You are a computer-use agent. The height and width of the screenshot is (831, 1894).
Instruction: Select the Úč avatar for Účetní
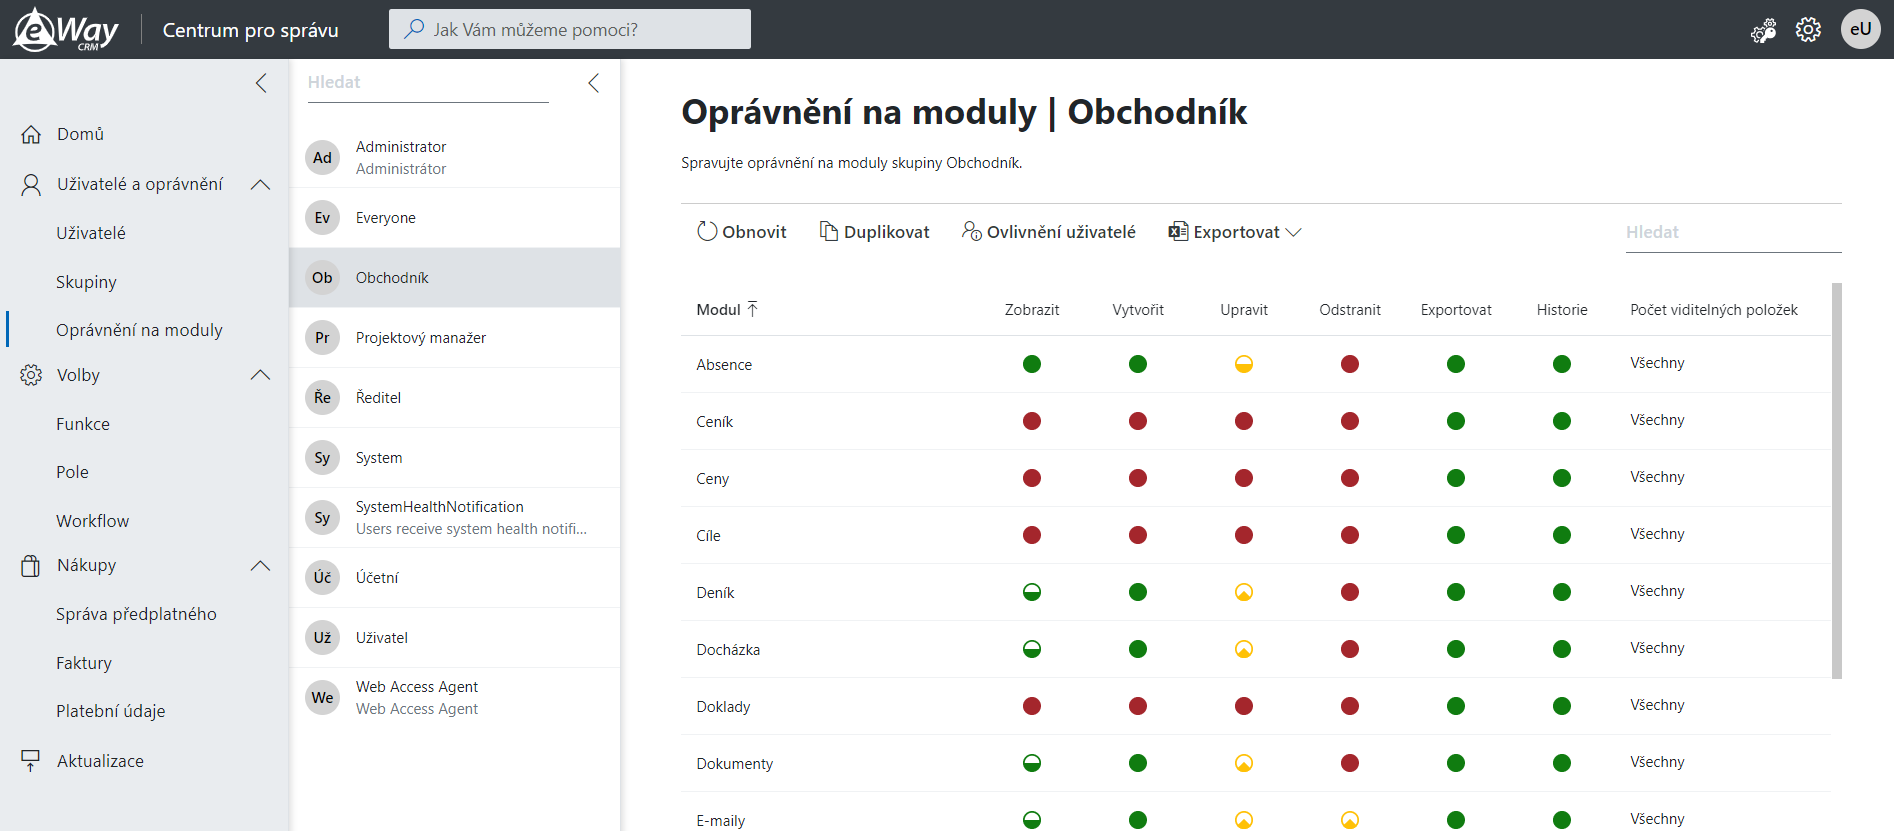click(x=322, y=577)
